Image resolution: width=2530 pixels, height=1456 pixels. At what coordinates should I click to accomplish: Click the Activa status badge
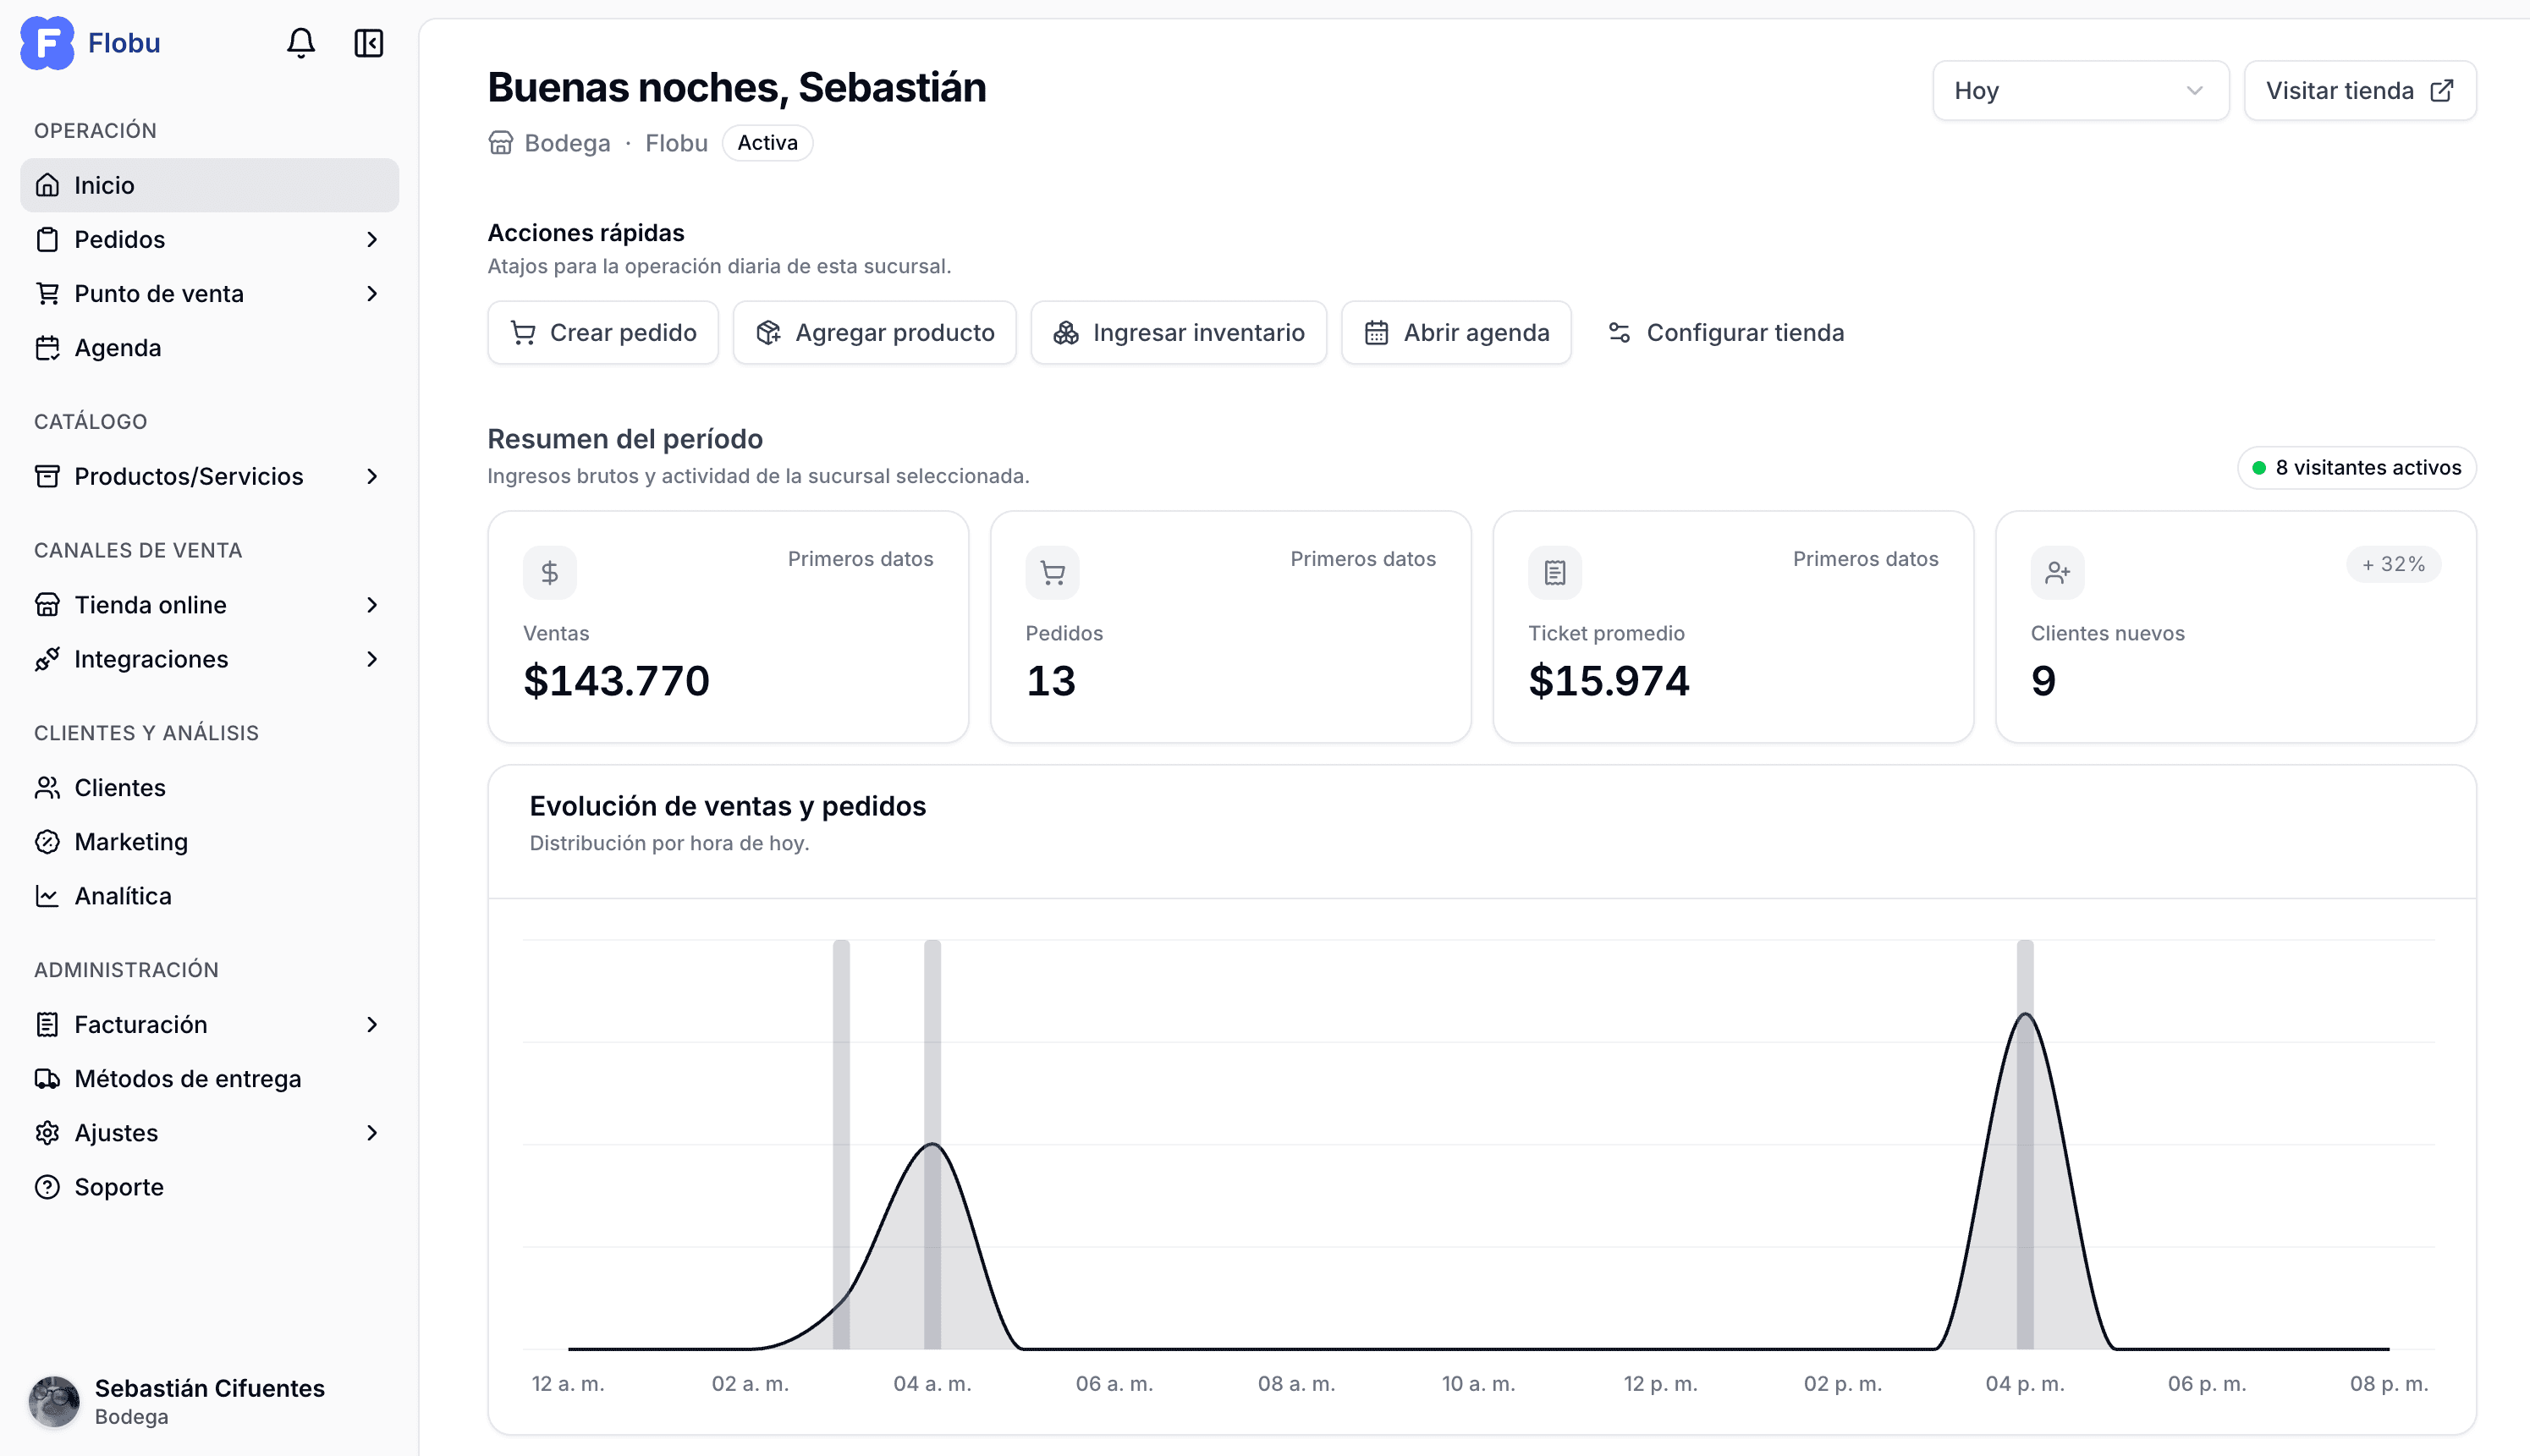767,143
